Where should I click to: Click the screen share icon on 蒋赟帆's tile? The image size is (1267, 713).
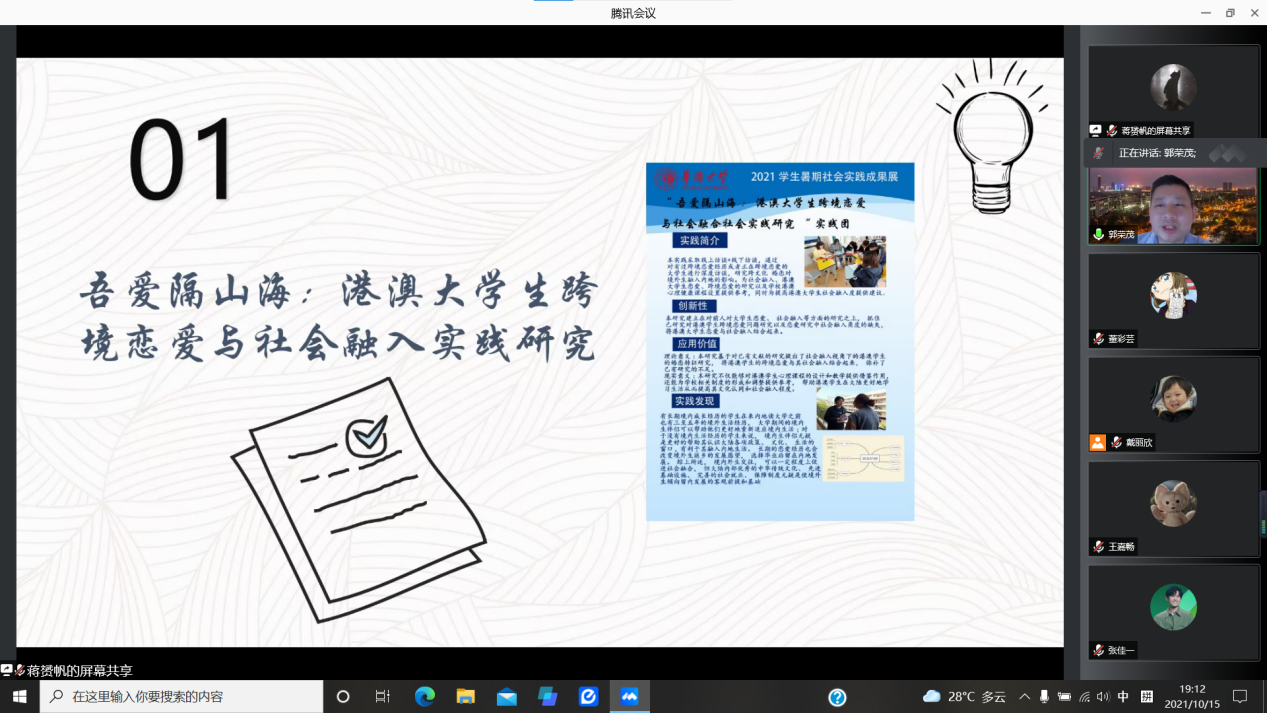pos(1096,131)
